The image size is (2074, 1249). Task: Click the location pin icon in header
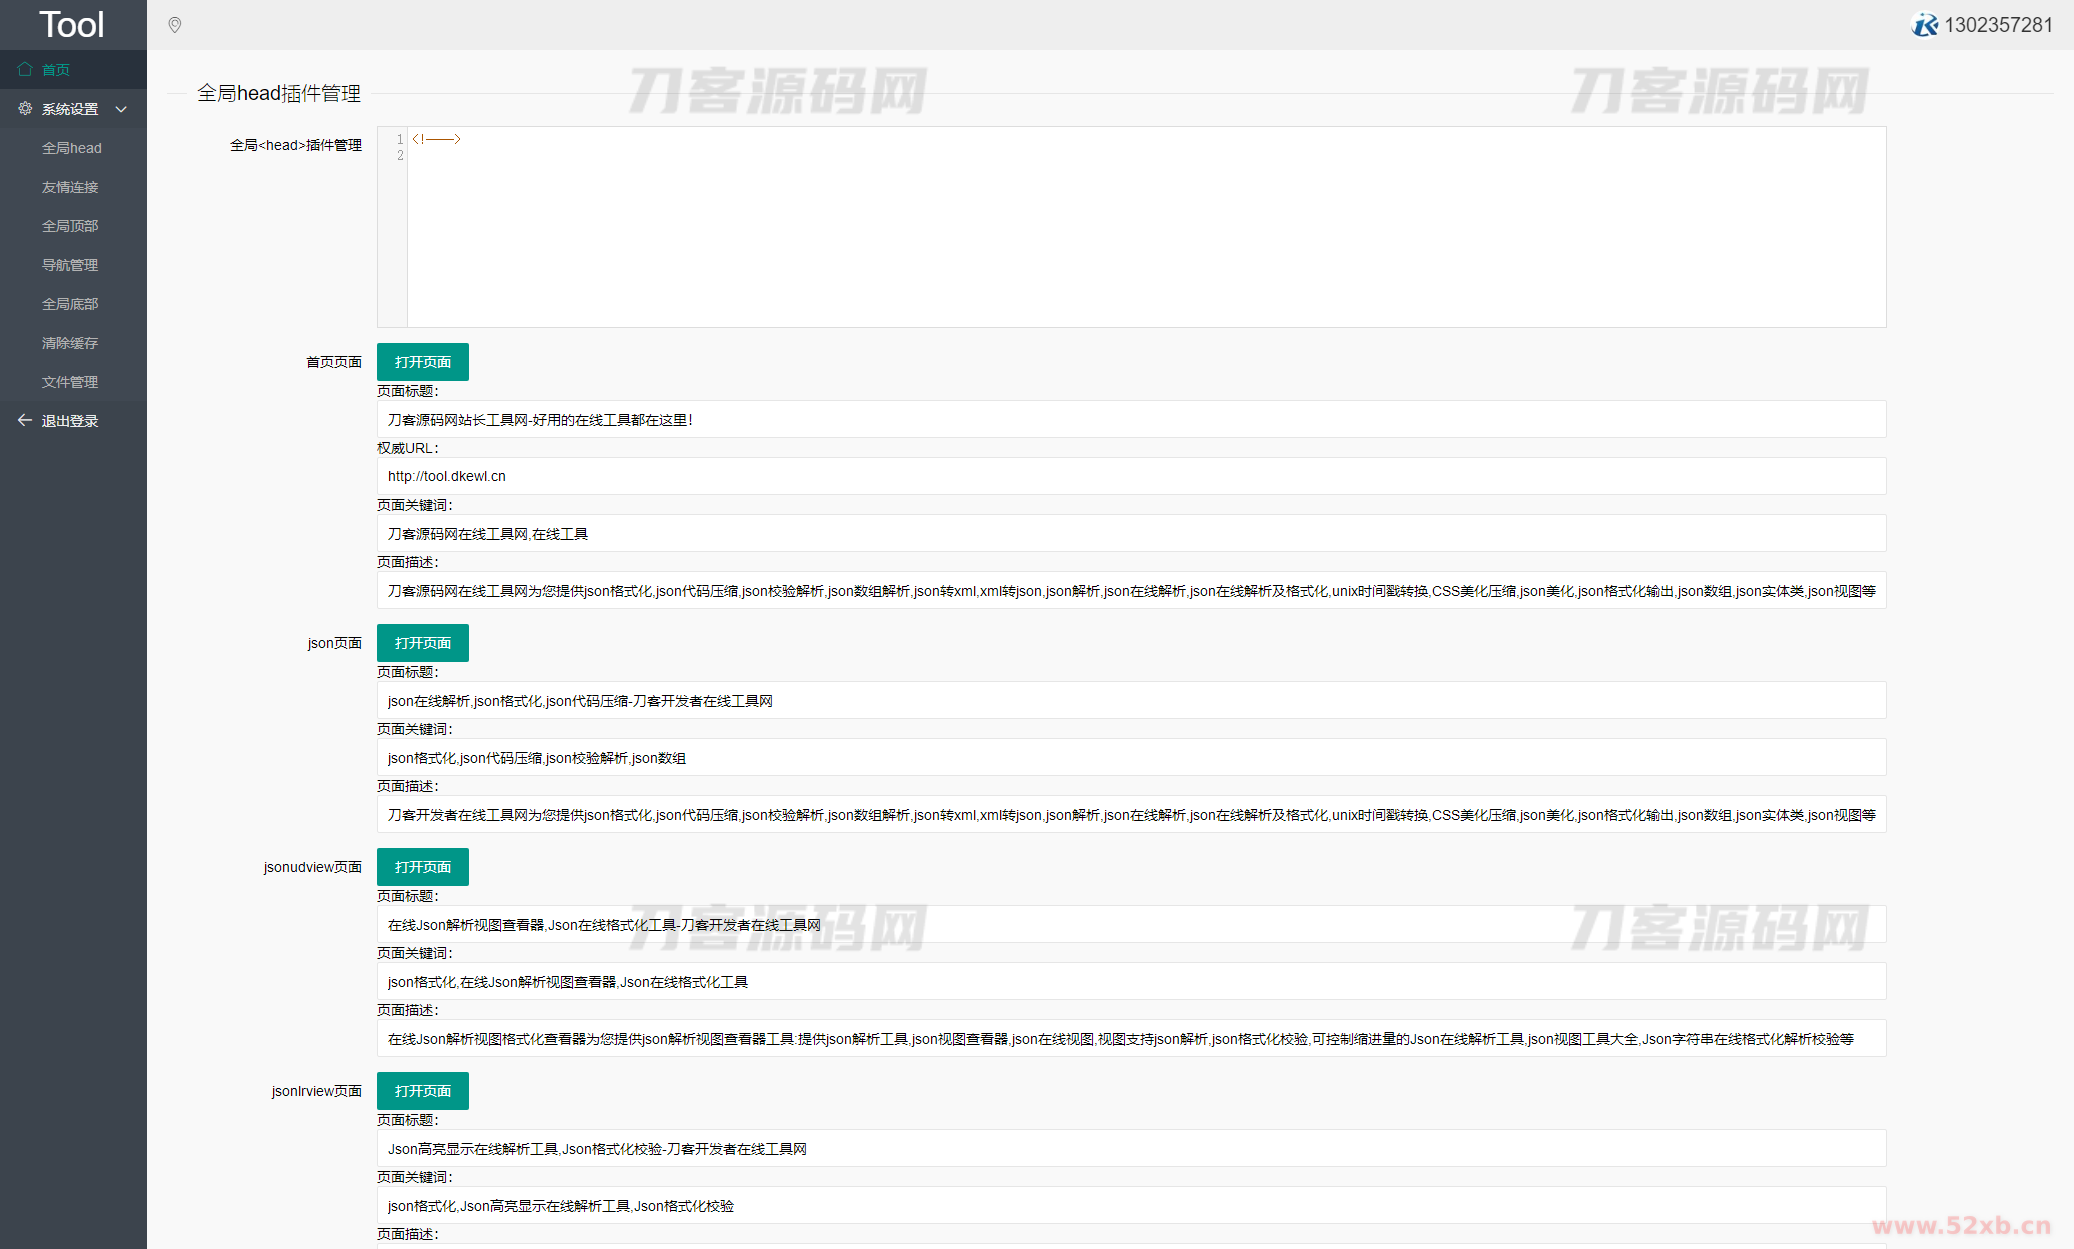(175, 25)
